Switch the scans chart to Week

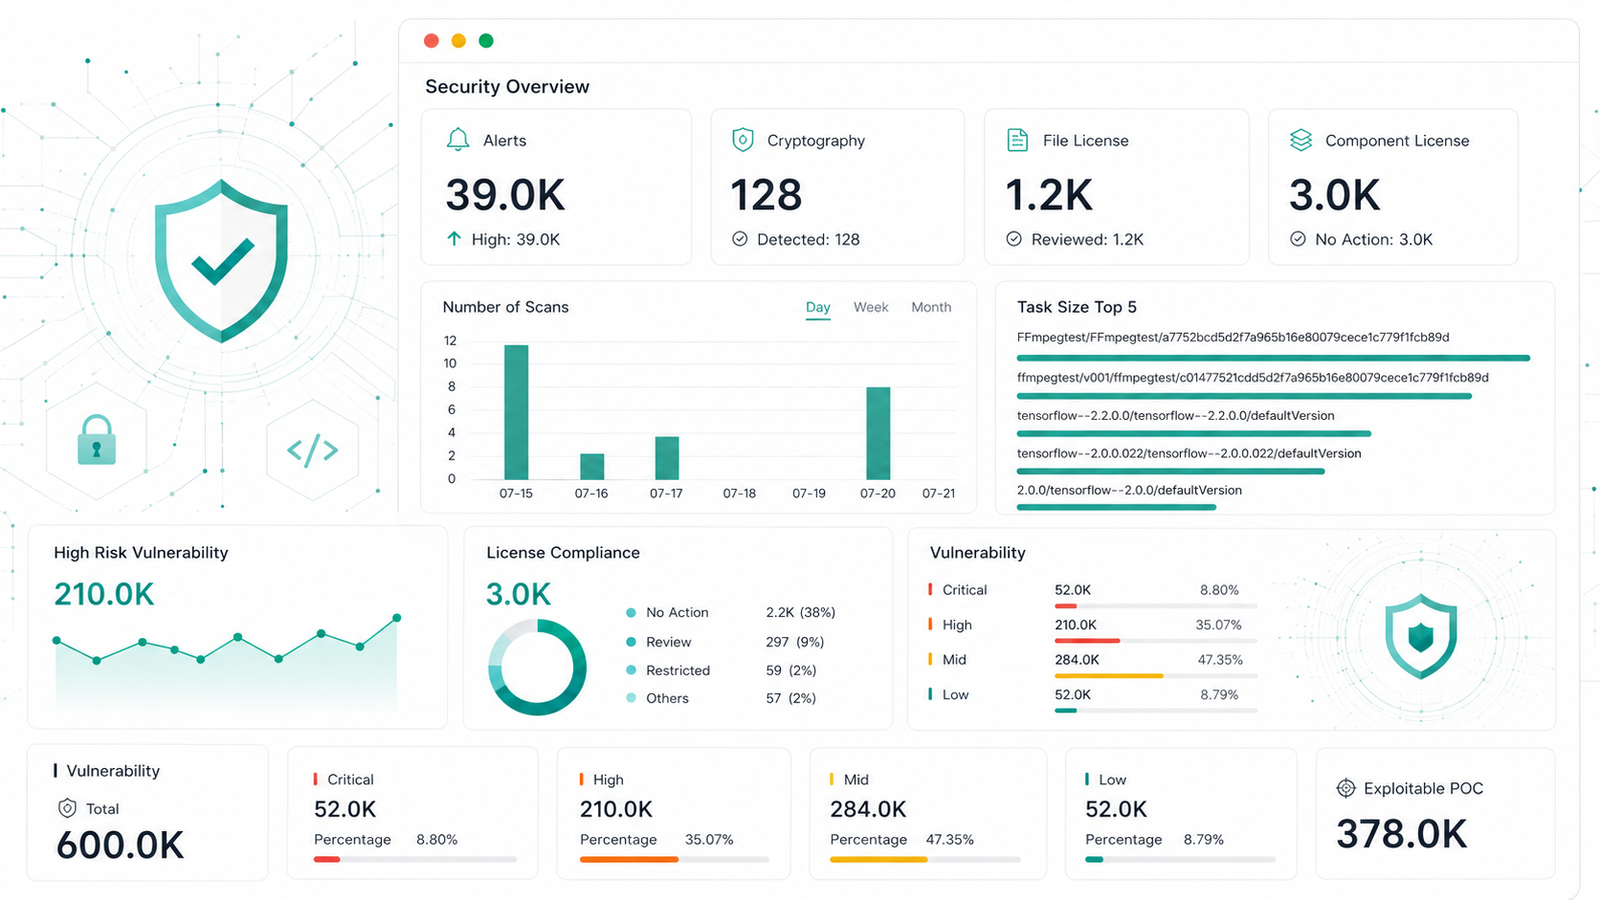pos(871,307)
